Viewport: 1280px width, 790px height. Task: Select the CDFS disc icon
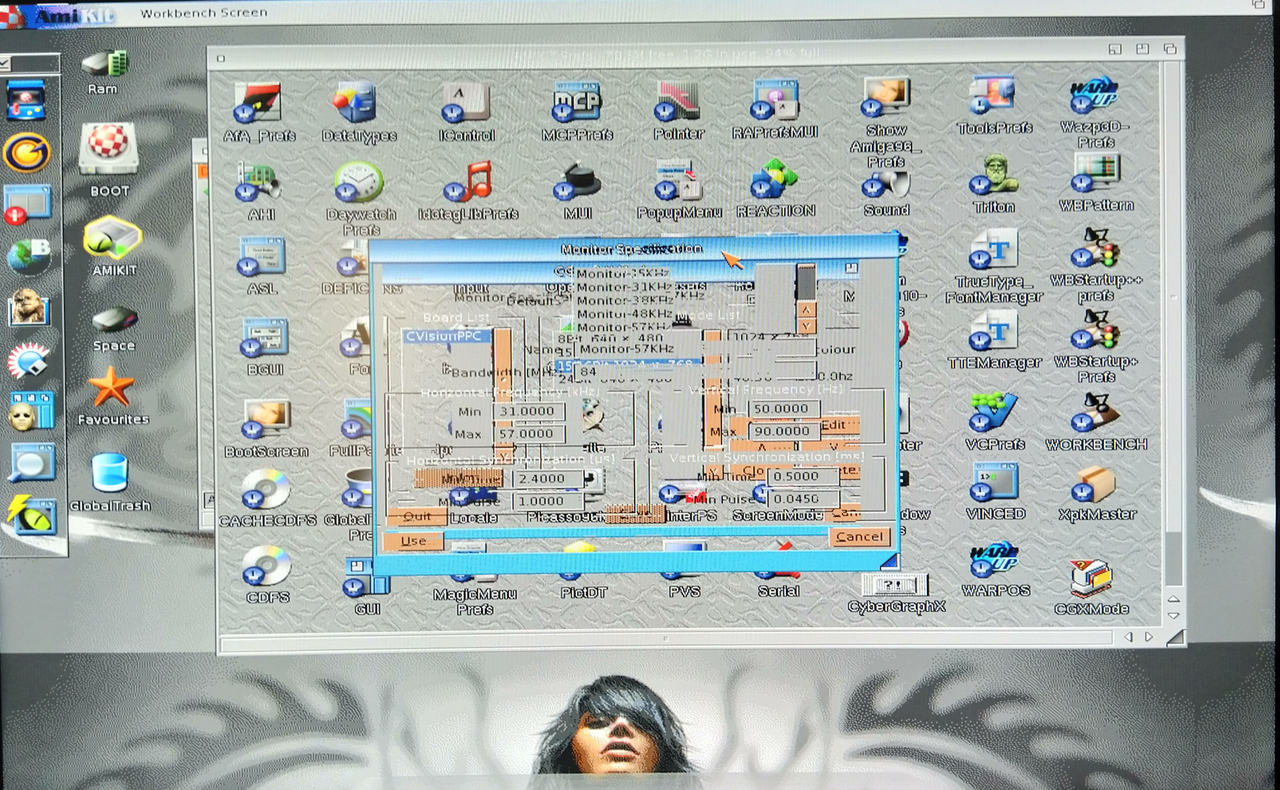pyautogui.click(x=266, y=567)
